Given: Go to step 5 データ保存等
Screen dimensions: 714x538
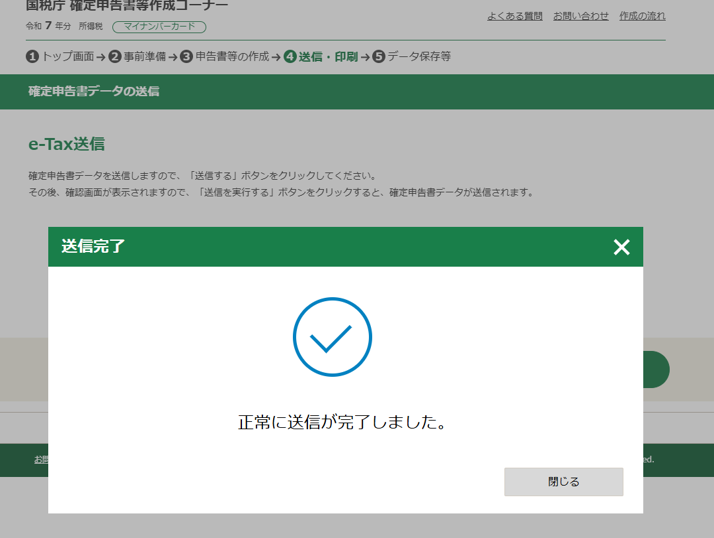Looking at the screenshot, I should tap(411, 57).
